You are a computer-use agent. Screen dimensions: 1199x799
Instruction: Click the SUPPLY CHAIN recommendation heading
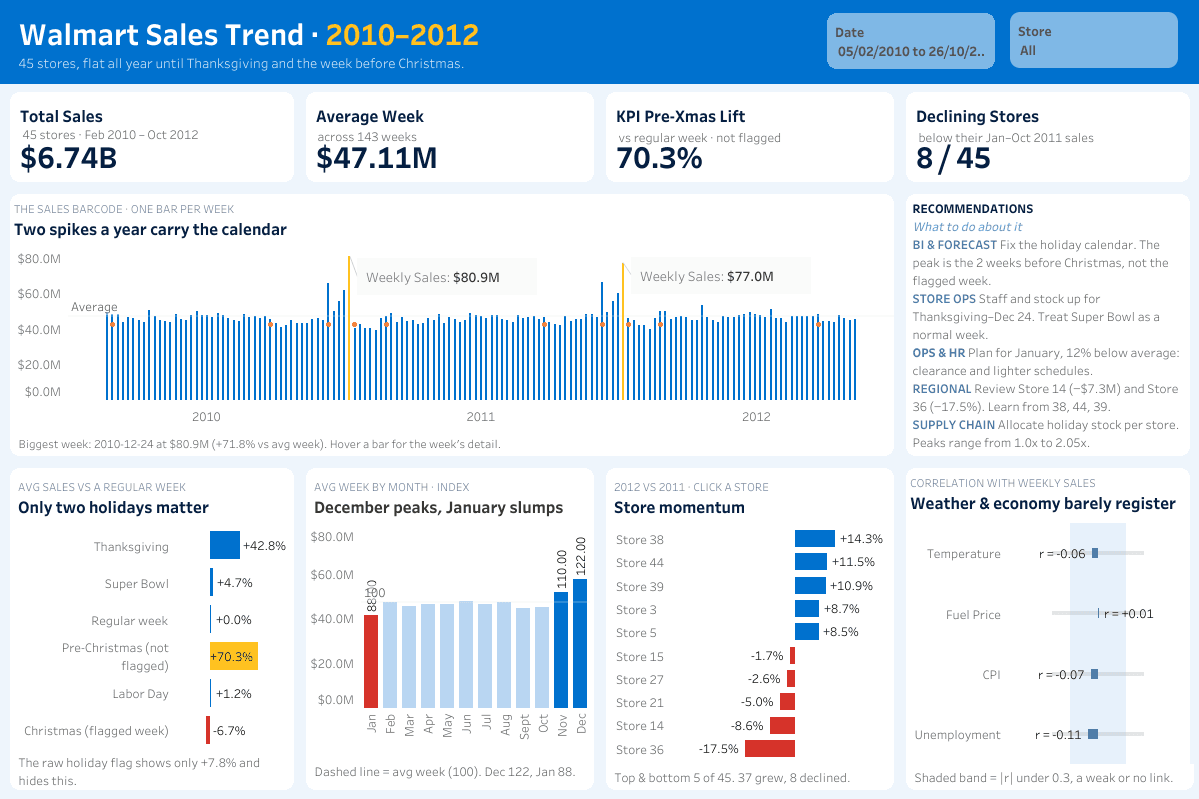(954, 424)
